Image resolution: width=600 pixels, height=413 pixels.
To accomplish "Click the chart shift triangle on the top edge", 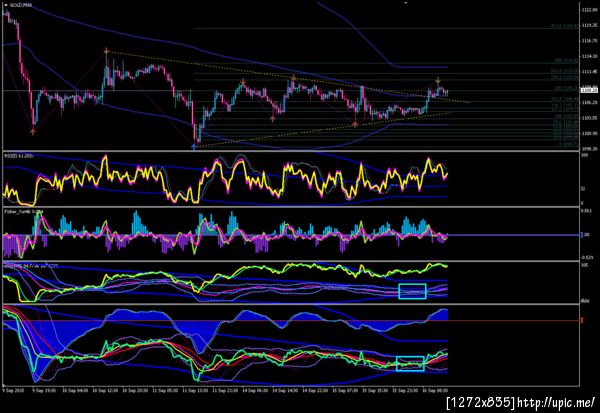I will click(x=406, y=3).
